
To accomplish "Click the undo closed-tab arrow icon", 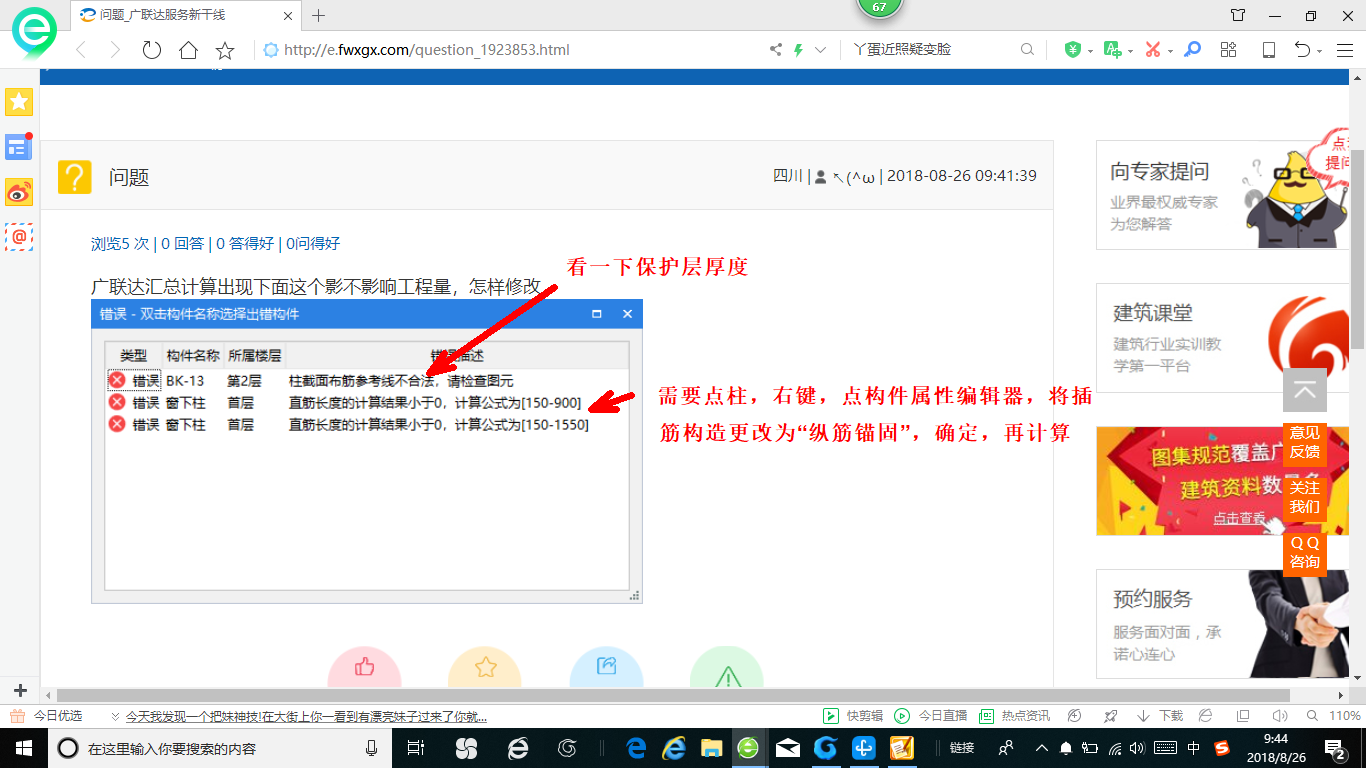I will pos(1302,49).
